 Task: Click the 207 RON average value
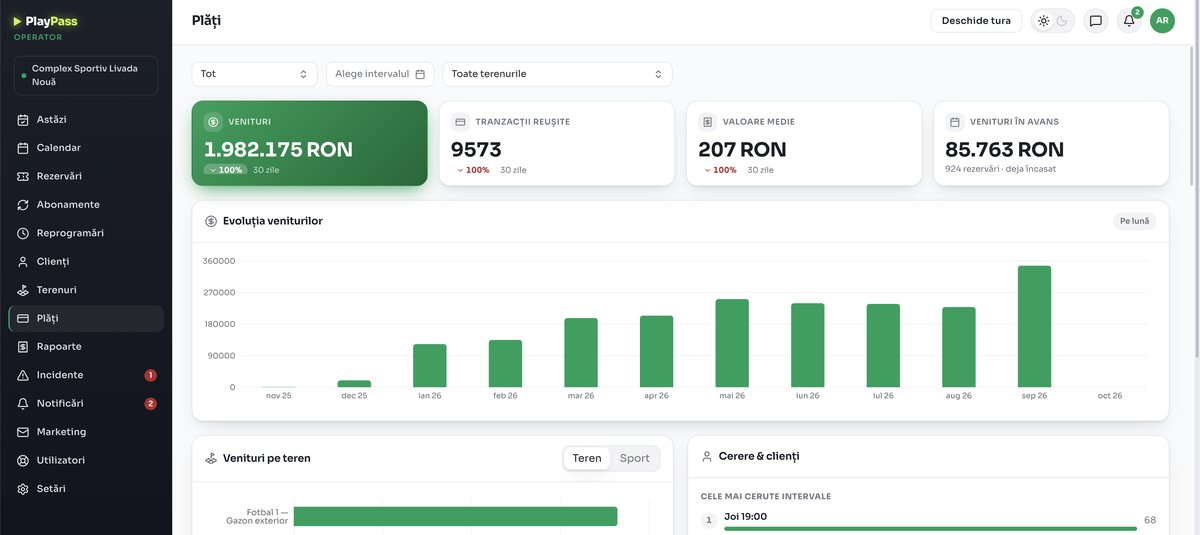(x=742, y=149)
